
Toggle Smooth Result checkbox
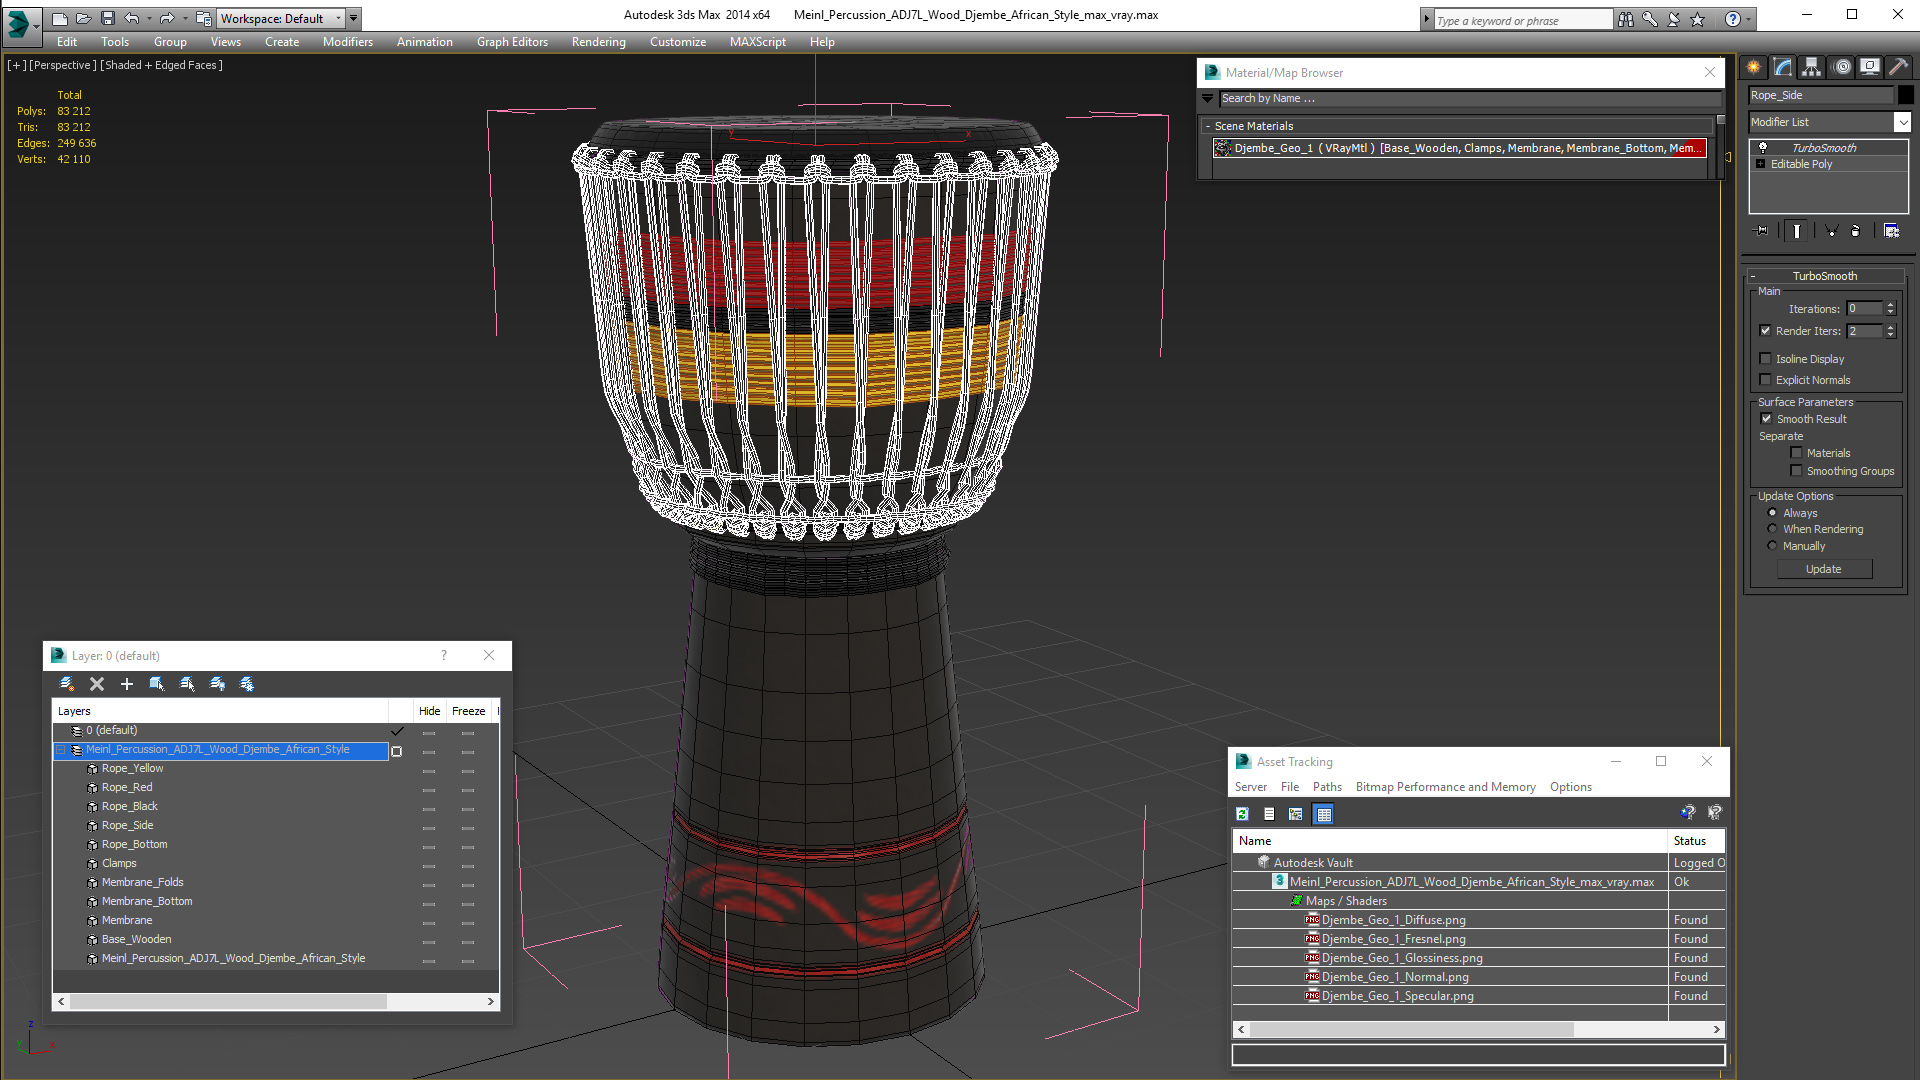pos(1766,419)
